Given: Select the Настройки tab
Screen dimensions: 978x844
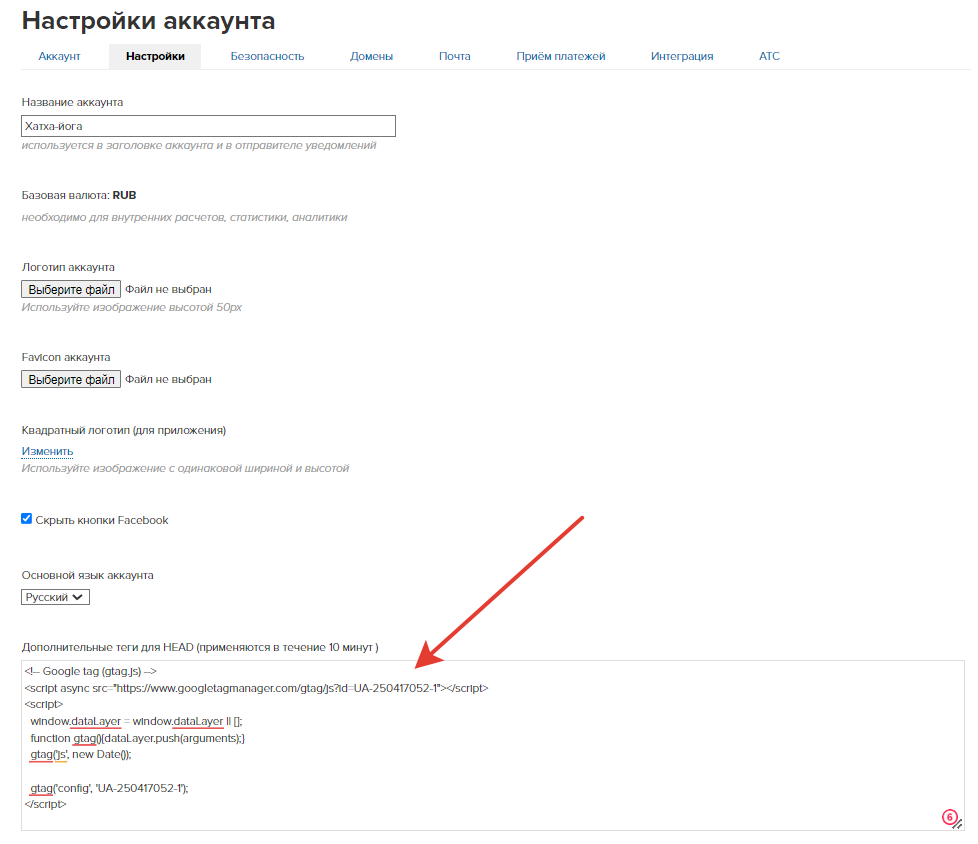Looking at the screenshot, I should 155,56.
